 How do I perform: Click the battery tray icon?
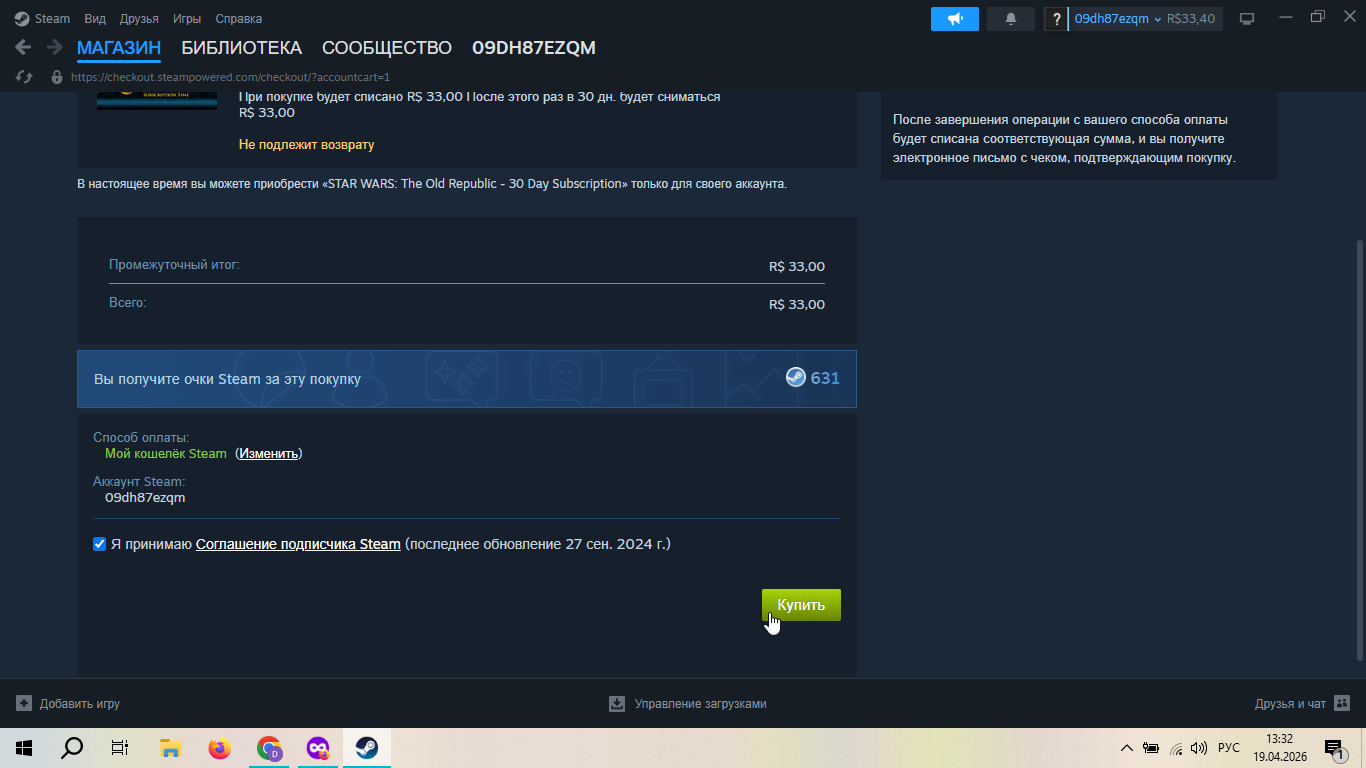click(1151, 747)
